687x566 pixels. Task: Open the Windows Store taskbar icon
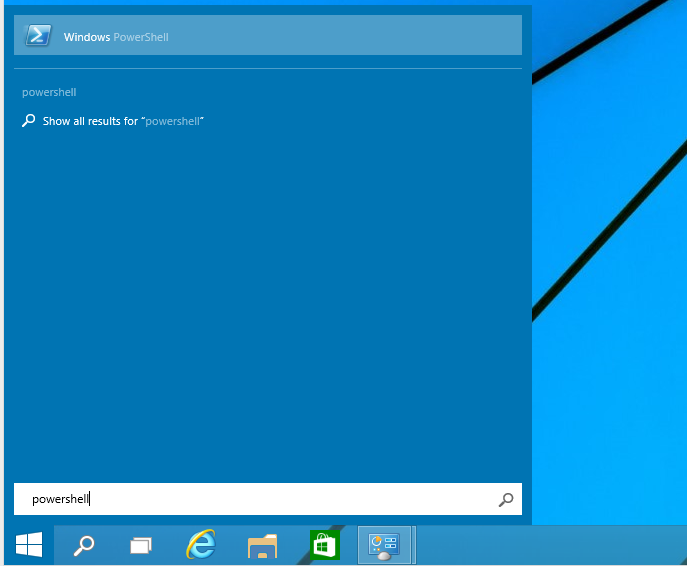click(x=325, y=545)
